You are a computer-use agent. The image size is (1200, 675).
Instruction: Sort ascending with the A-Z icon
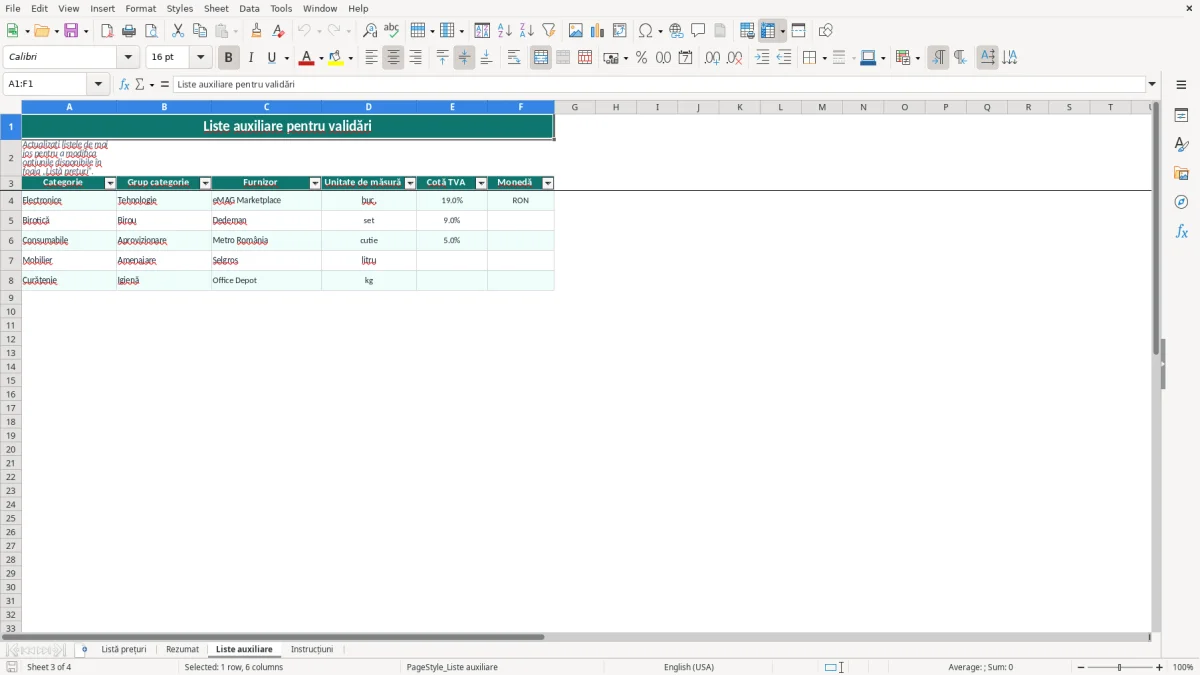coord(505,30)
